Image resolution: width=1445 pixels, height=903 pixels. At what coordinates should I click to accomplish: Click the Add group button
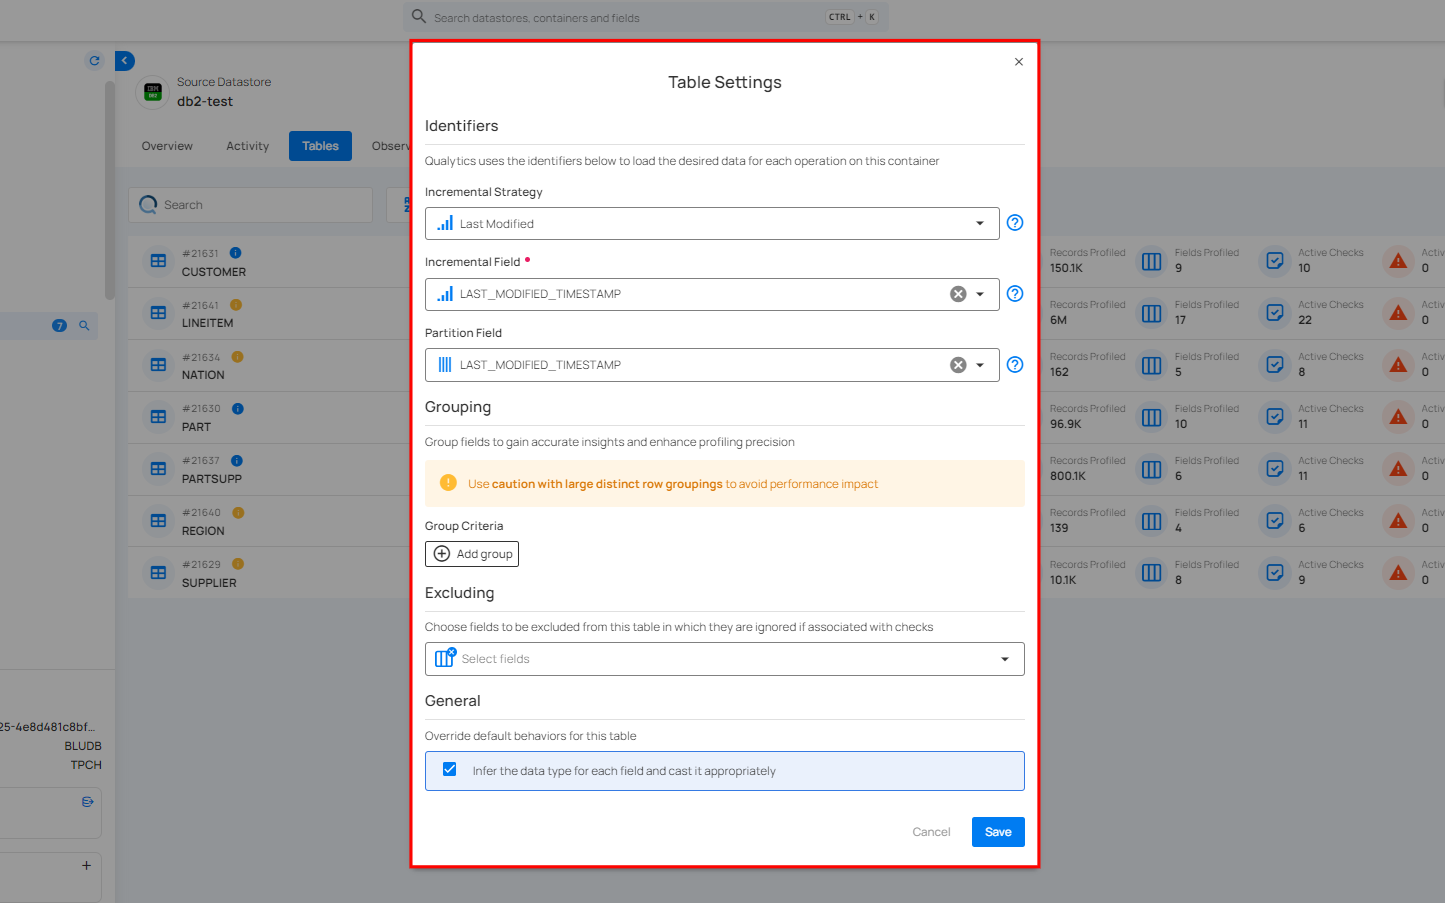(472, 554)
